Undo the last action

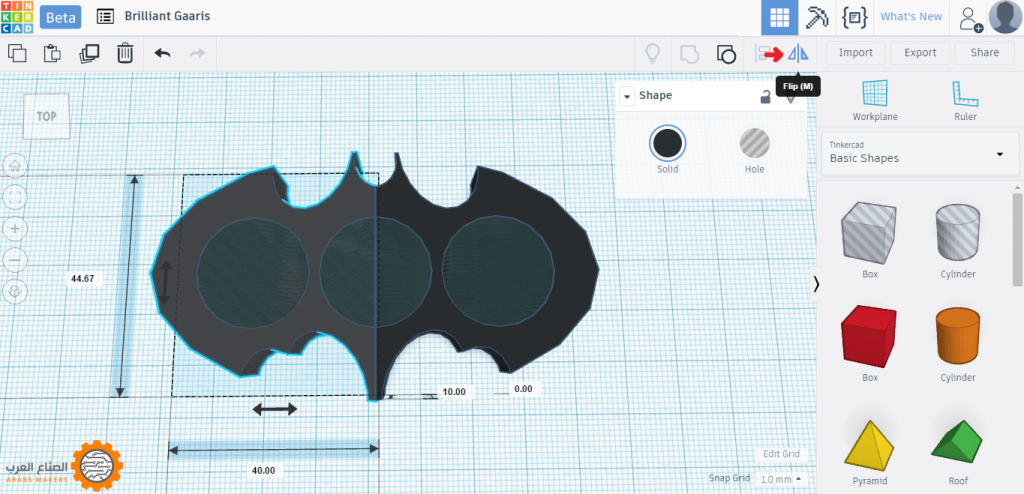pos(163,53)
